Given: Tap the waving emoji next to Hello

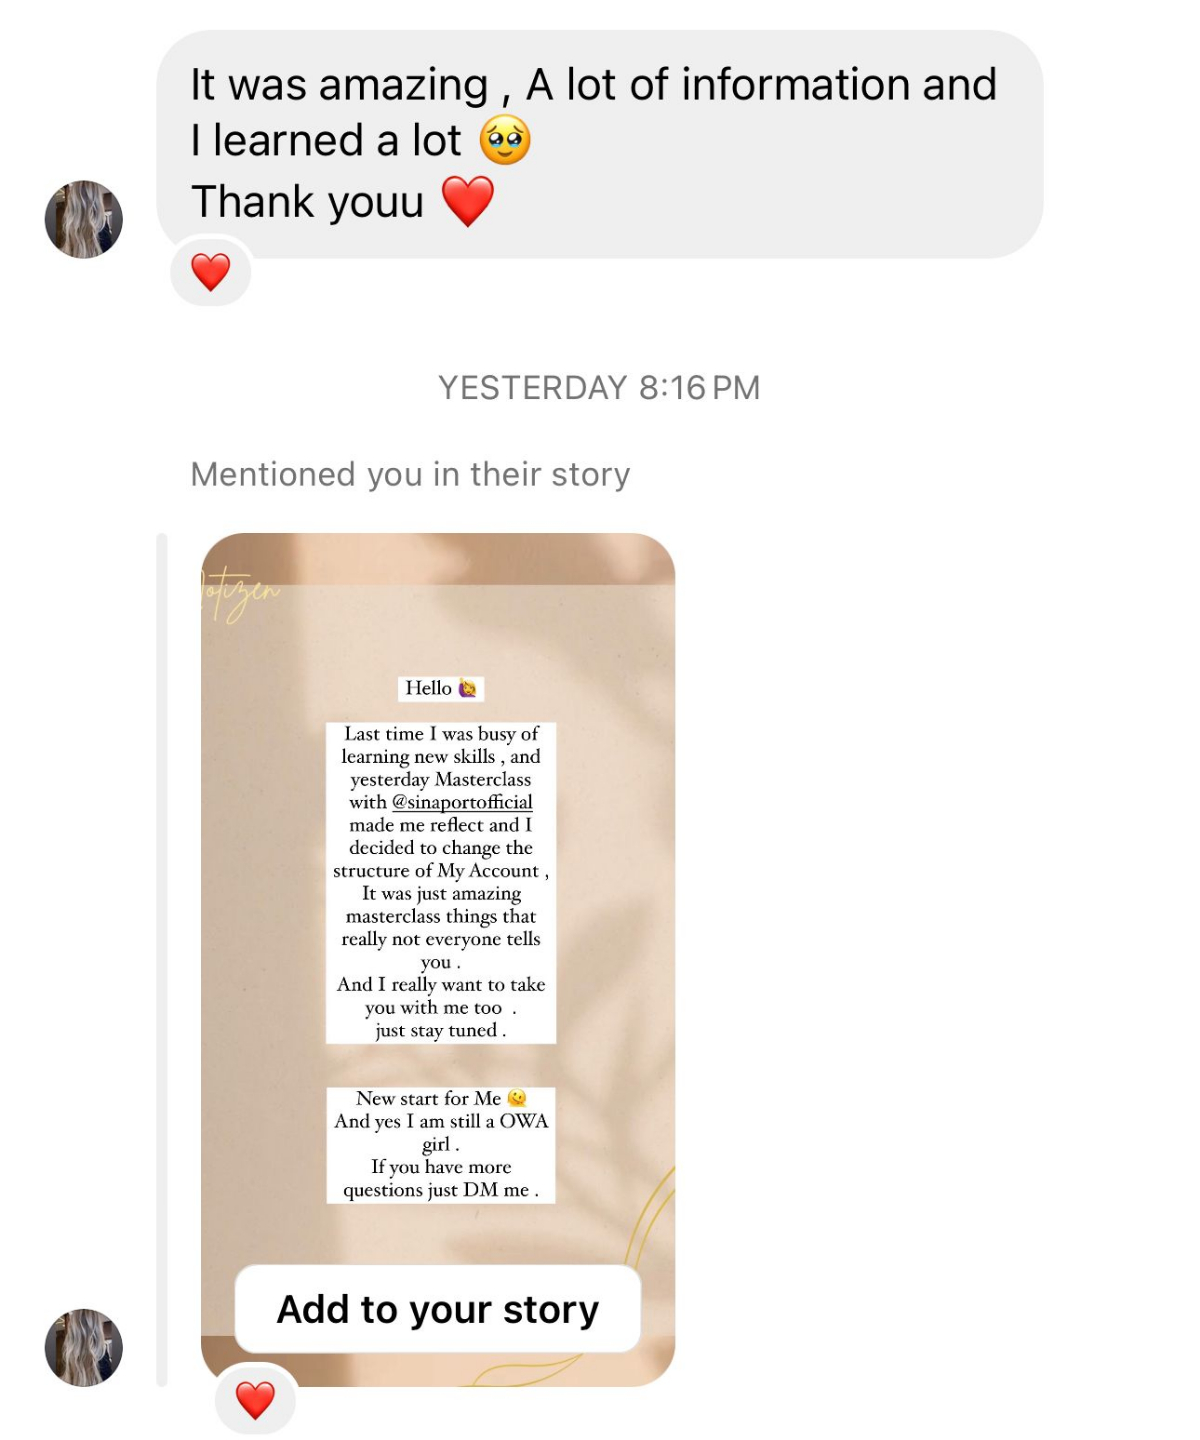Looking at the screenshot, I should click(467, 688).
